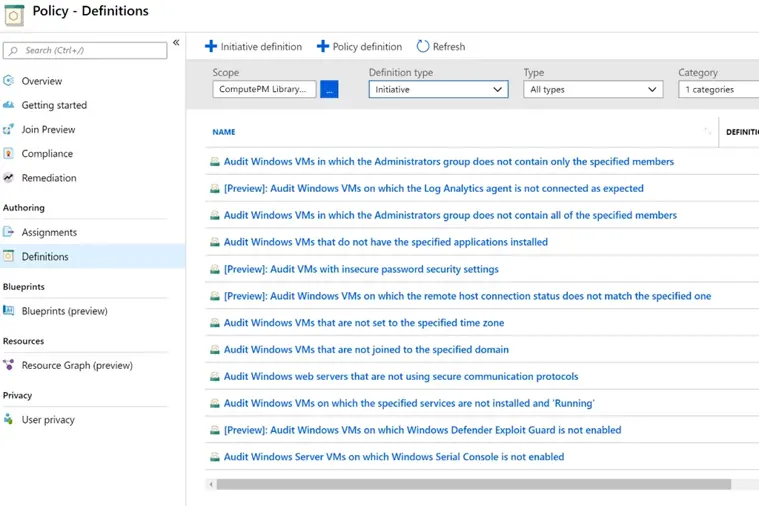
Task: Click the Assignments icon
Action: pos(8,232)
